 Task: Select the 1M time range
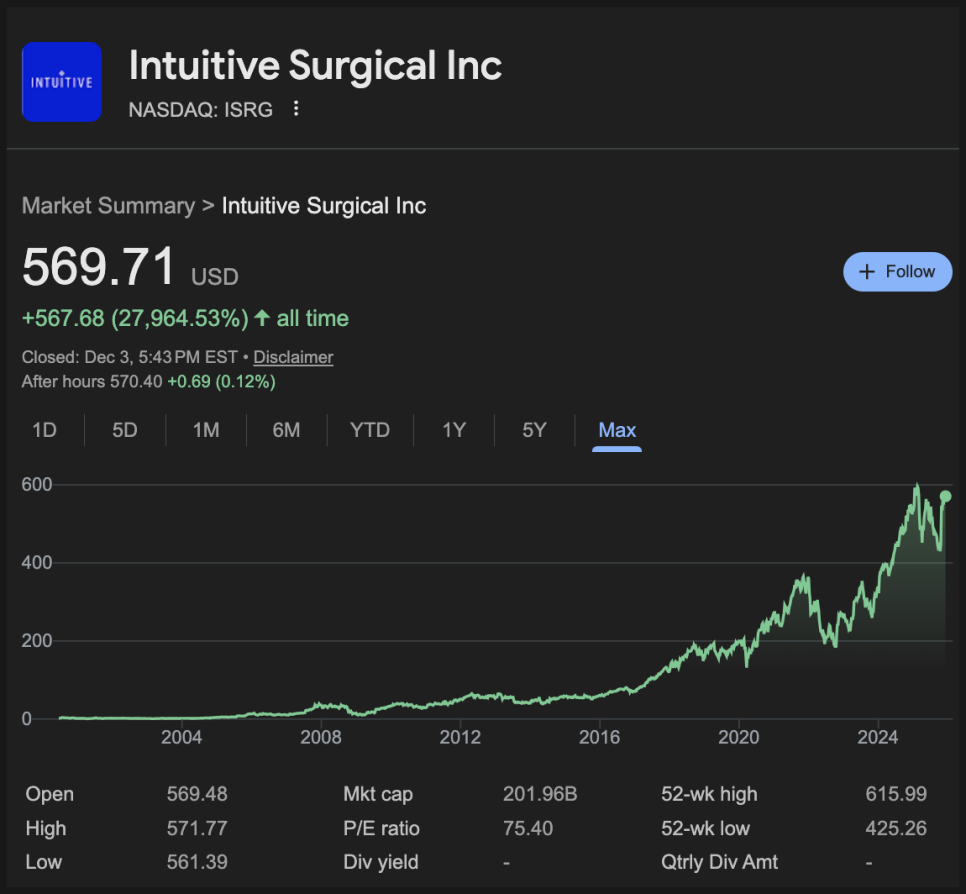[206, 431]
